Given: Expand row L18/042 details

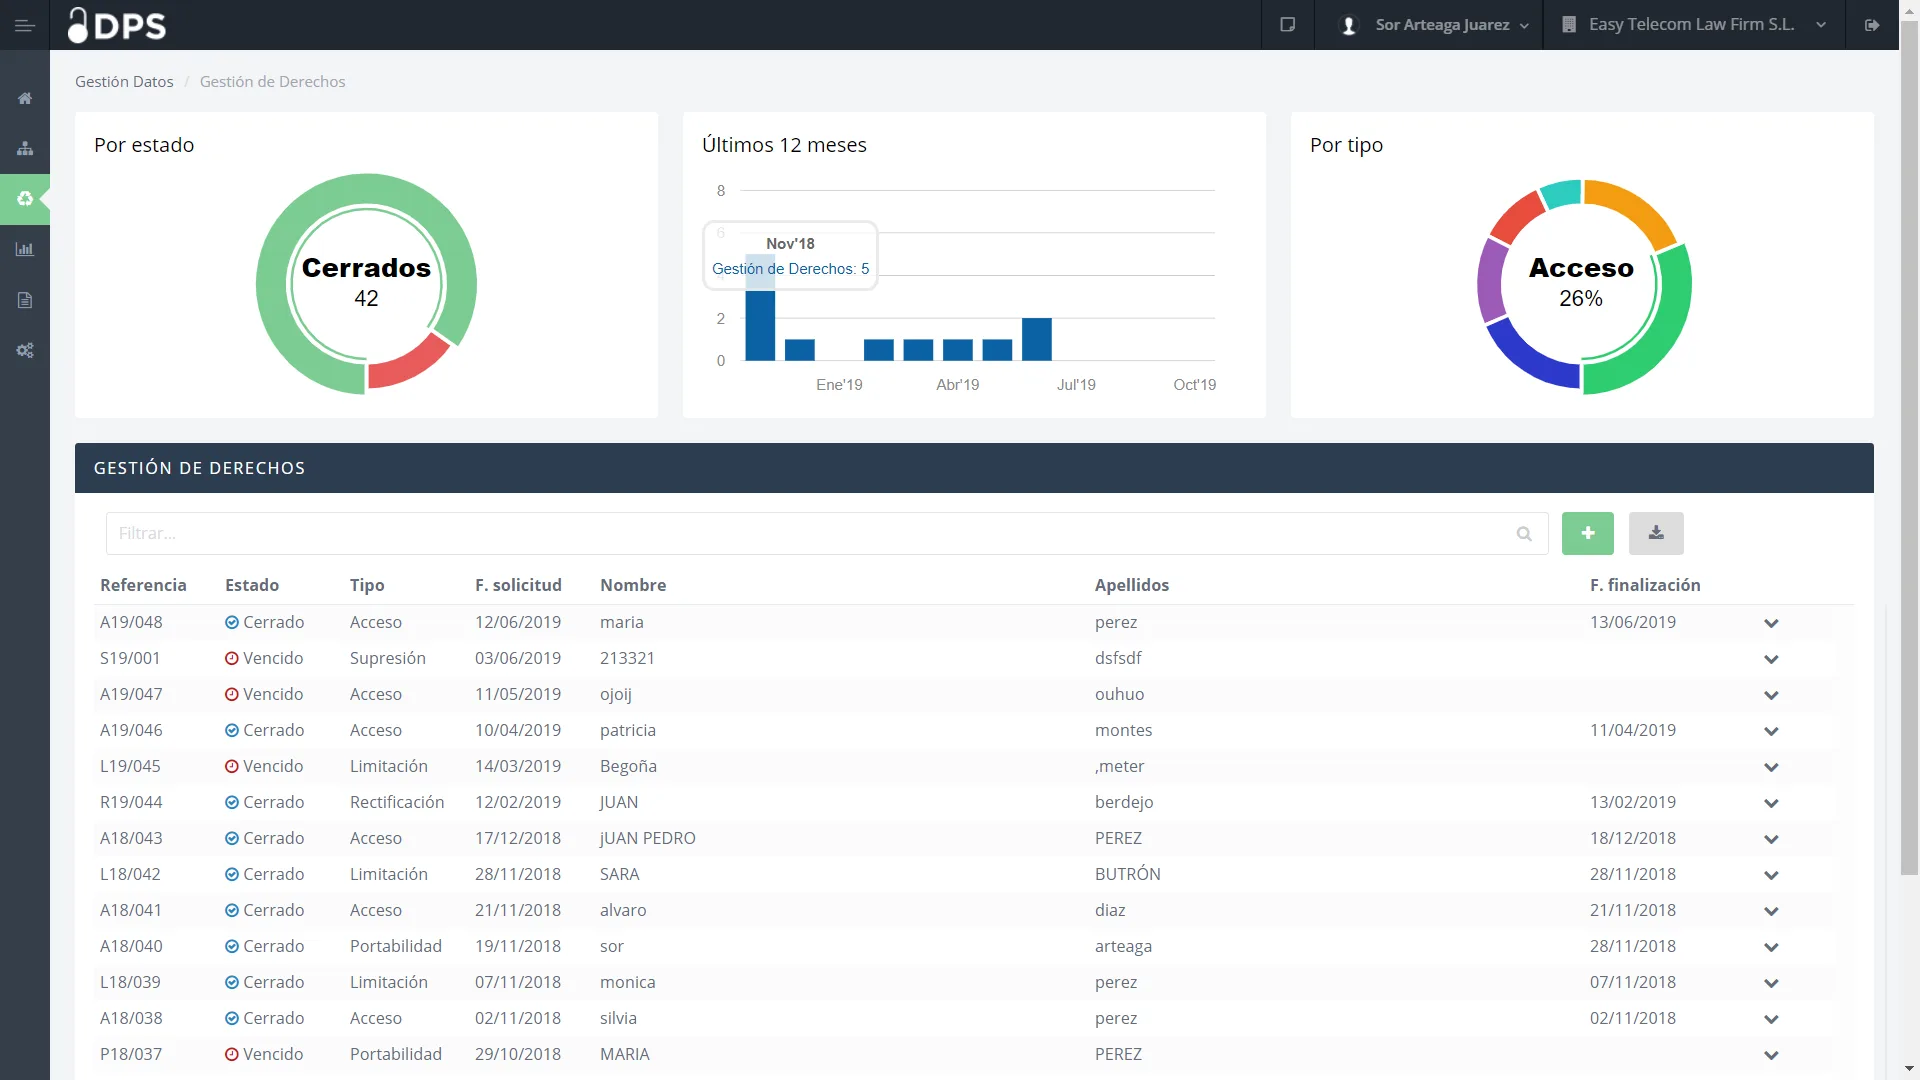Looking at the screenshot, I should pyautogui.click(x=1771, y=875).
